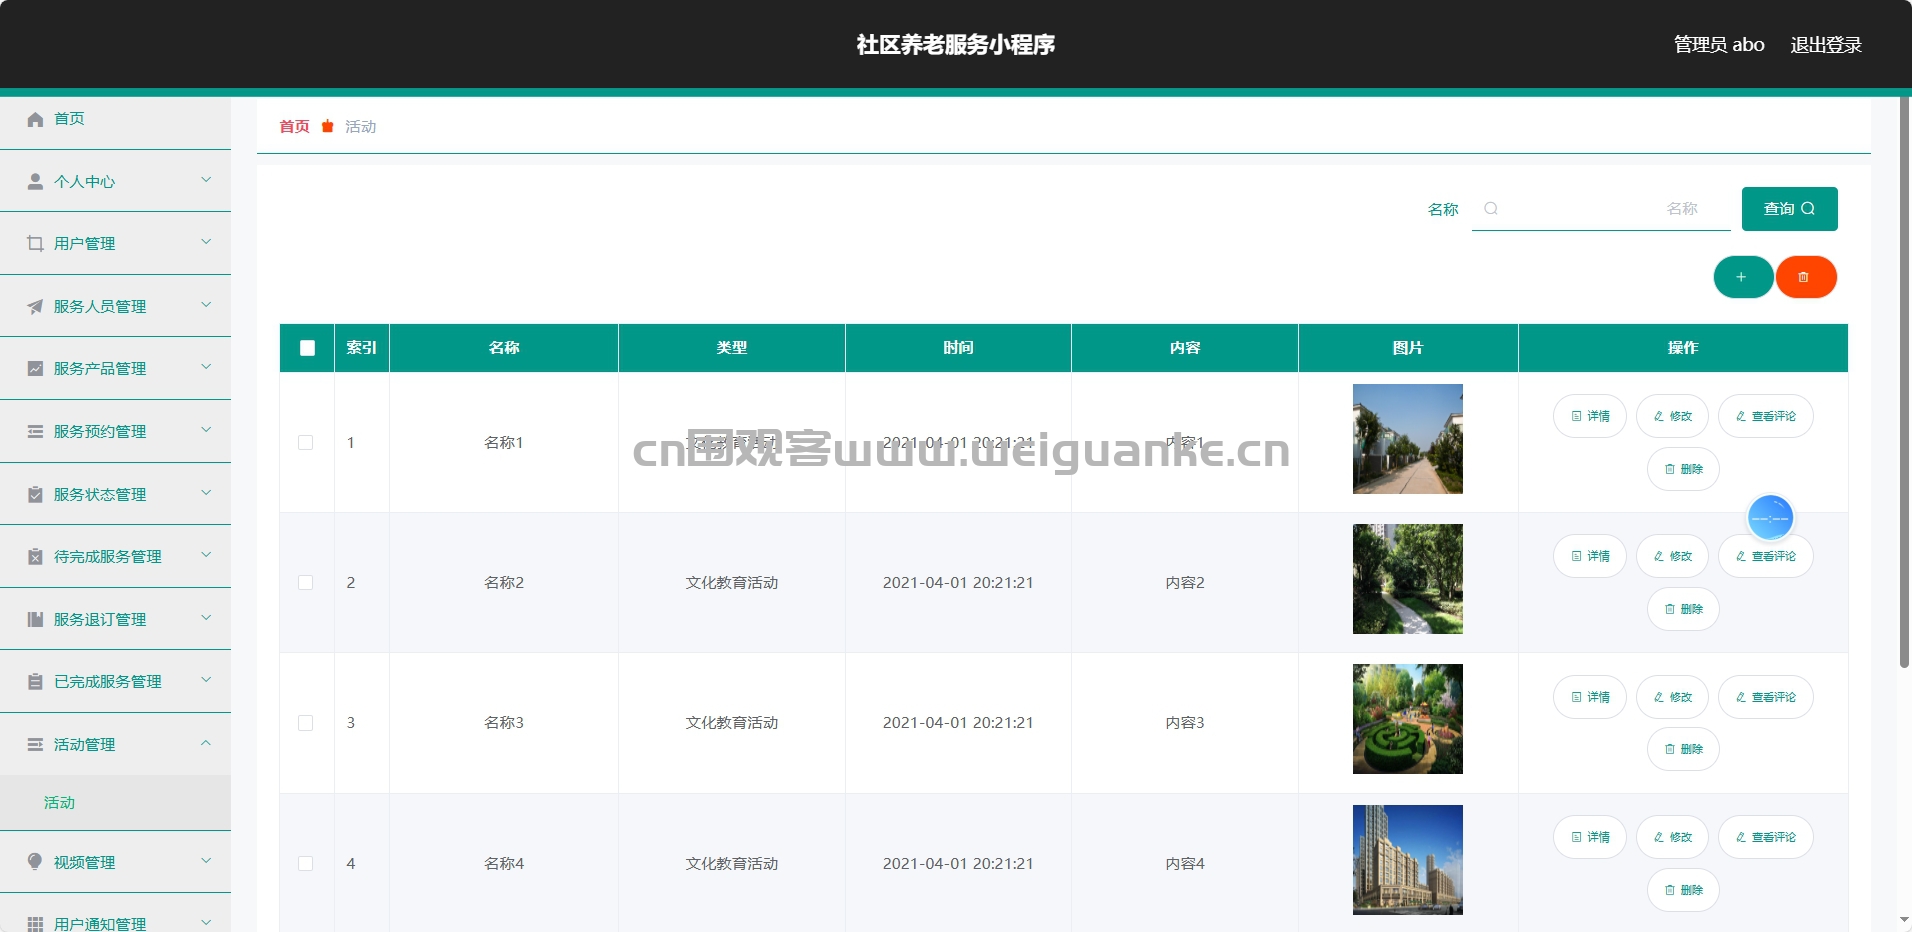This screenshot has width=1912, height=932.
Task: Click the crop icon next to 用户管理
Action: point(35,243)
